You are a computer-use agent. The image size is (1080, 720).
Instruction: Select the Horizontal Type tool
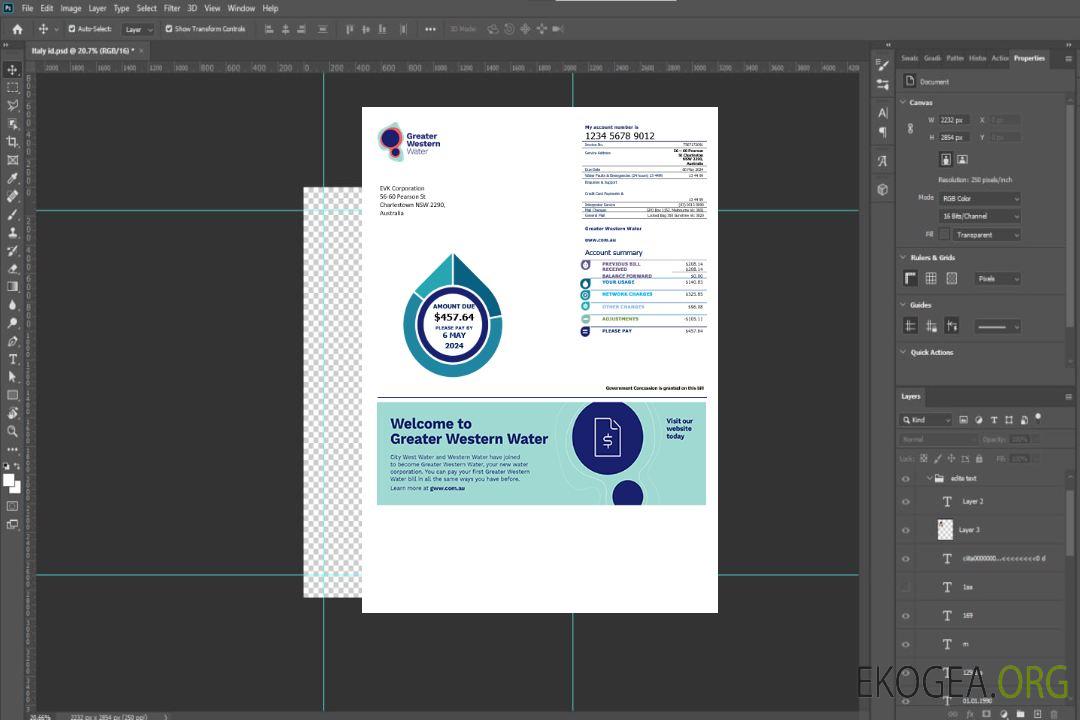point(12,359)
